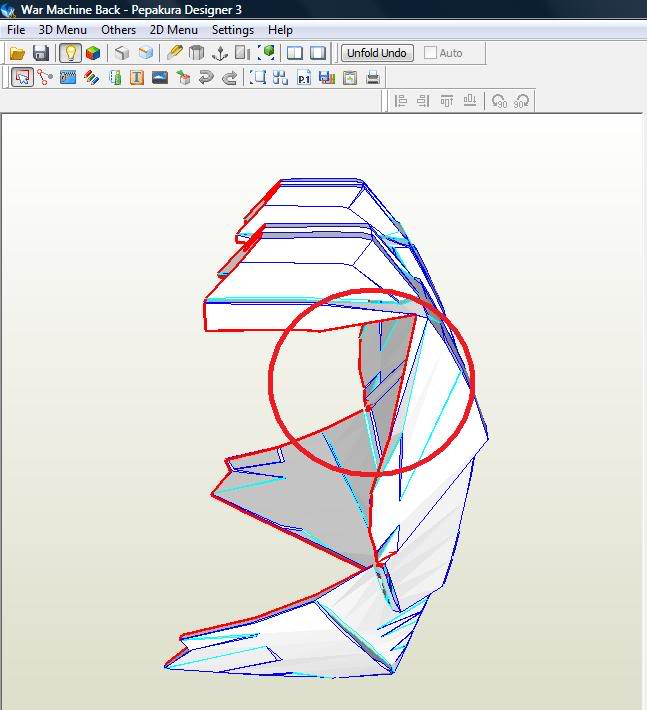
Task: Click the redo curved arrow icon
Action: [x=230, y=78]
